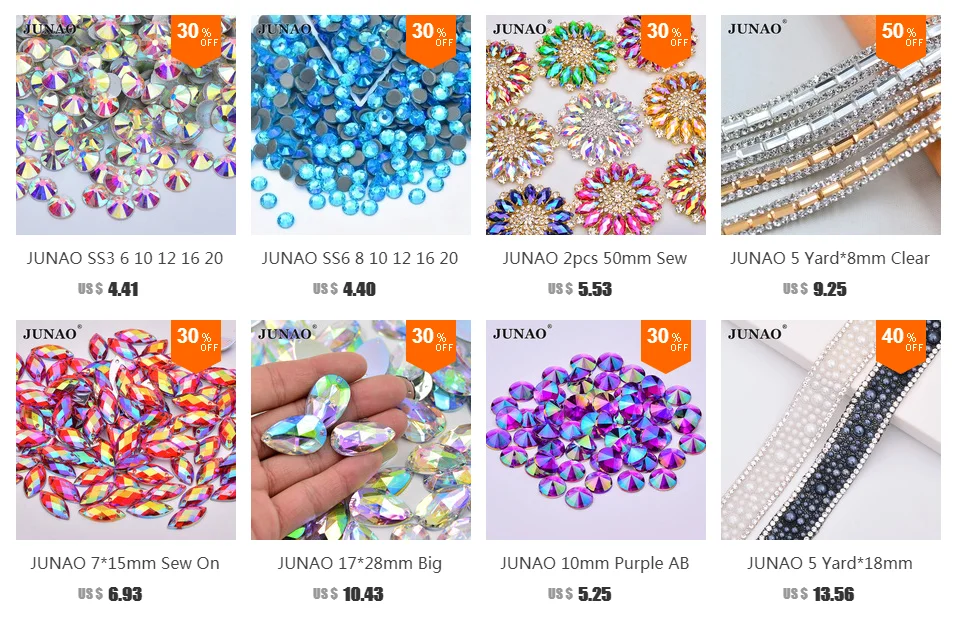Screen dimensions: 958x640
Task: Click the US $10.43 price
Action: pos(348,594)
